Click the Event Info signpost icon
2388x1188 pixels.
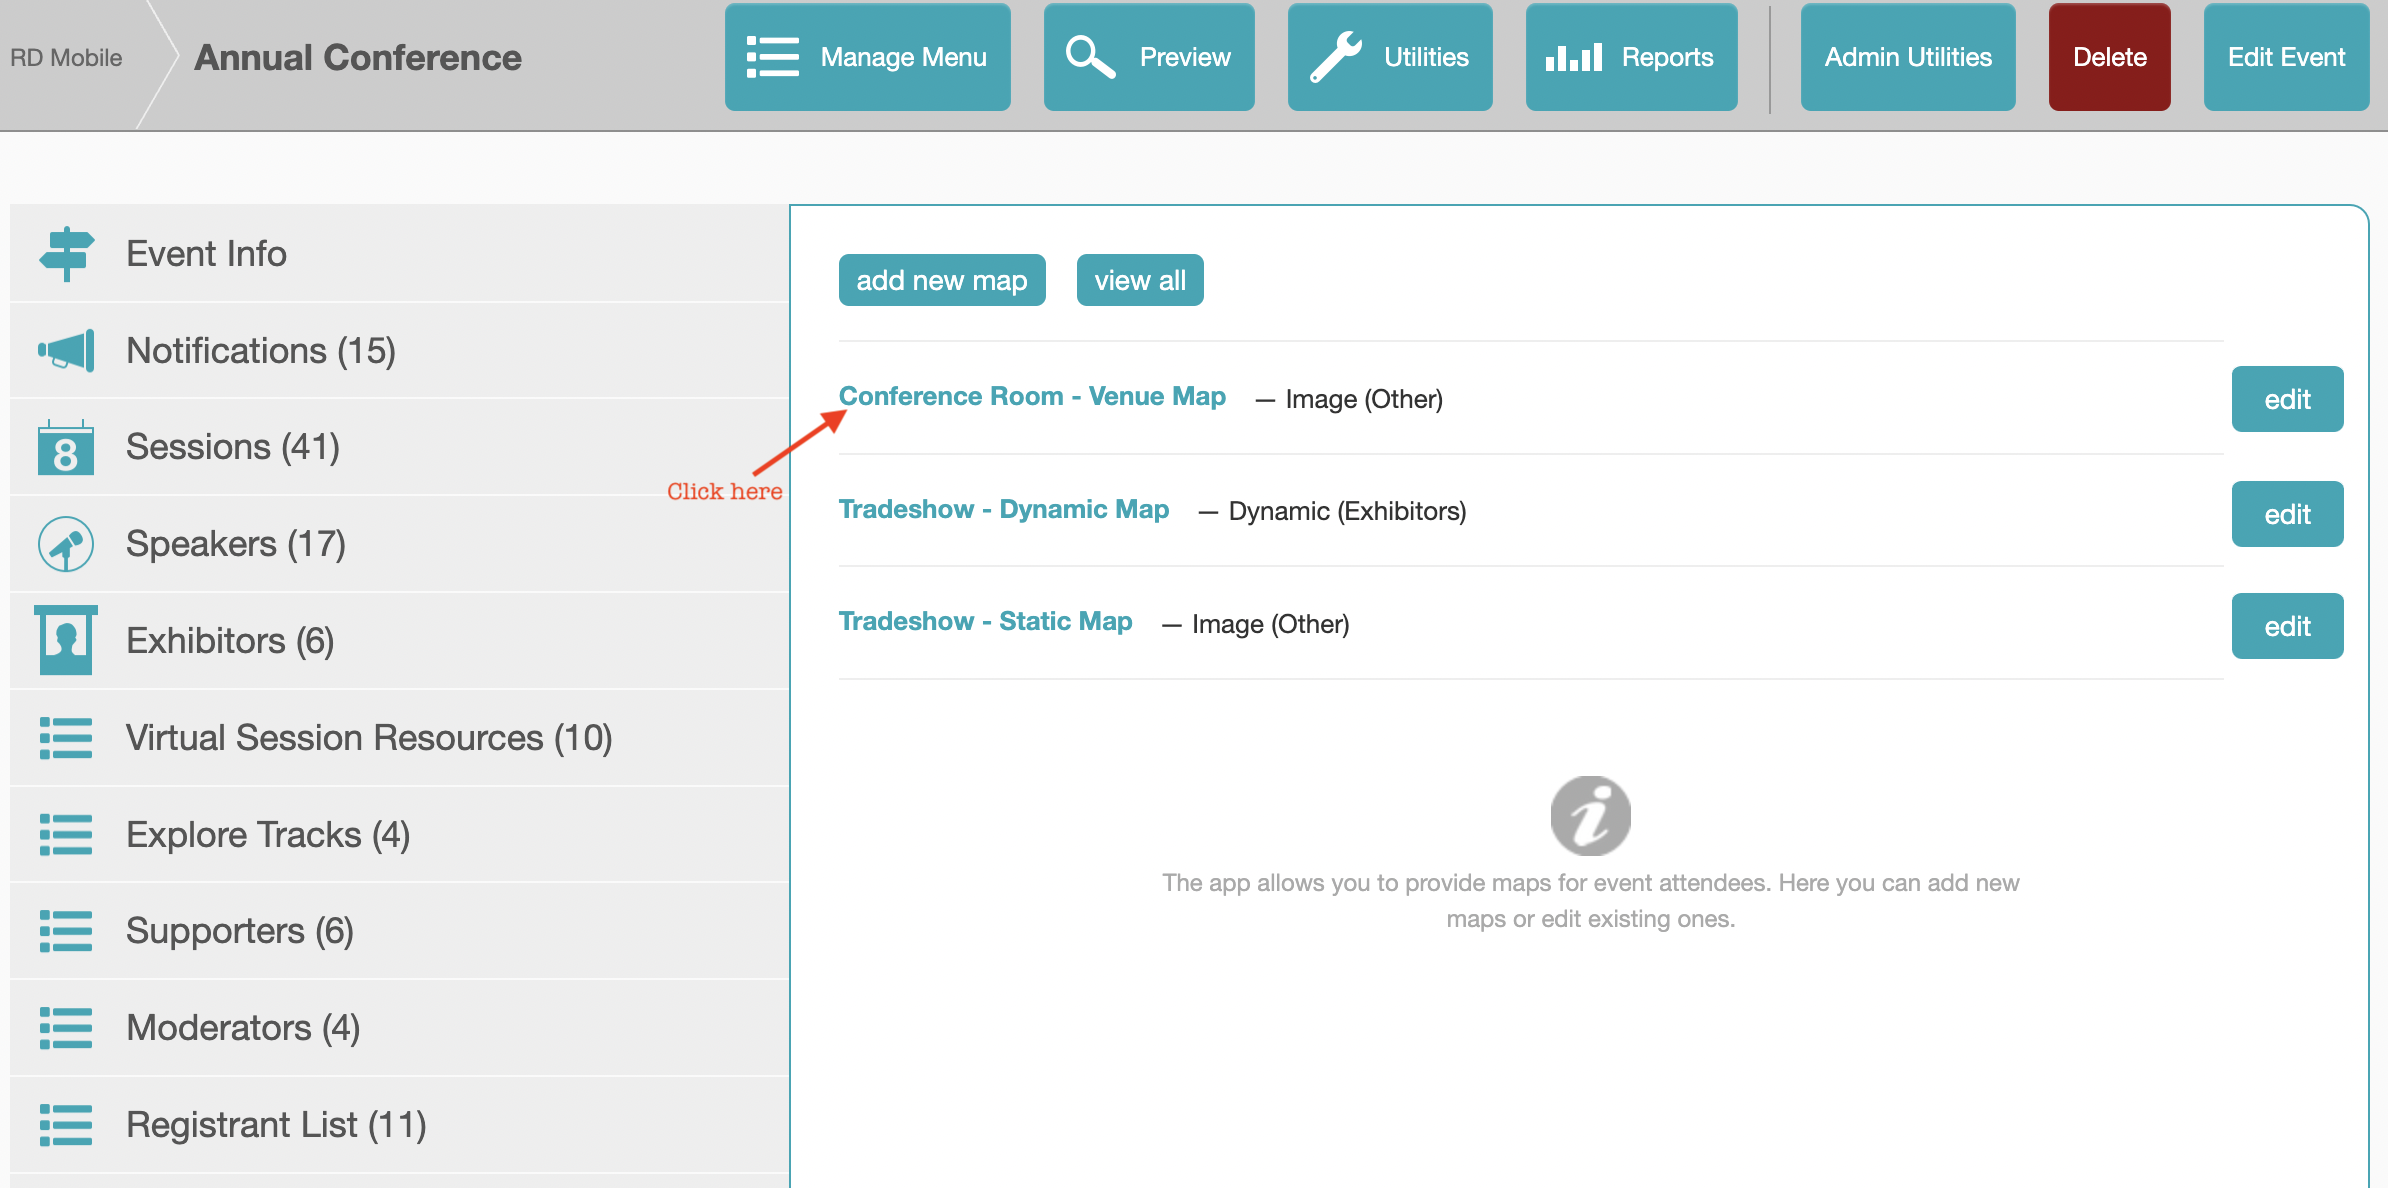pyautogui.click(x=66, y=253)
